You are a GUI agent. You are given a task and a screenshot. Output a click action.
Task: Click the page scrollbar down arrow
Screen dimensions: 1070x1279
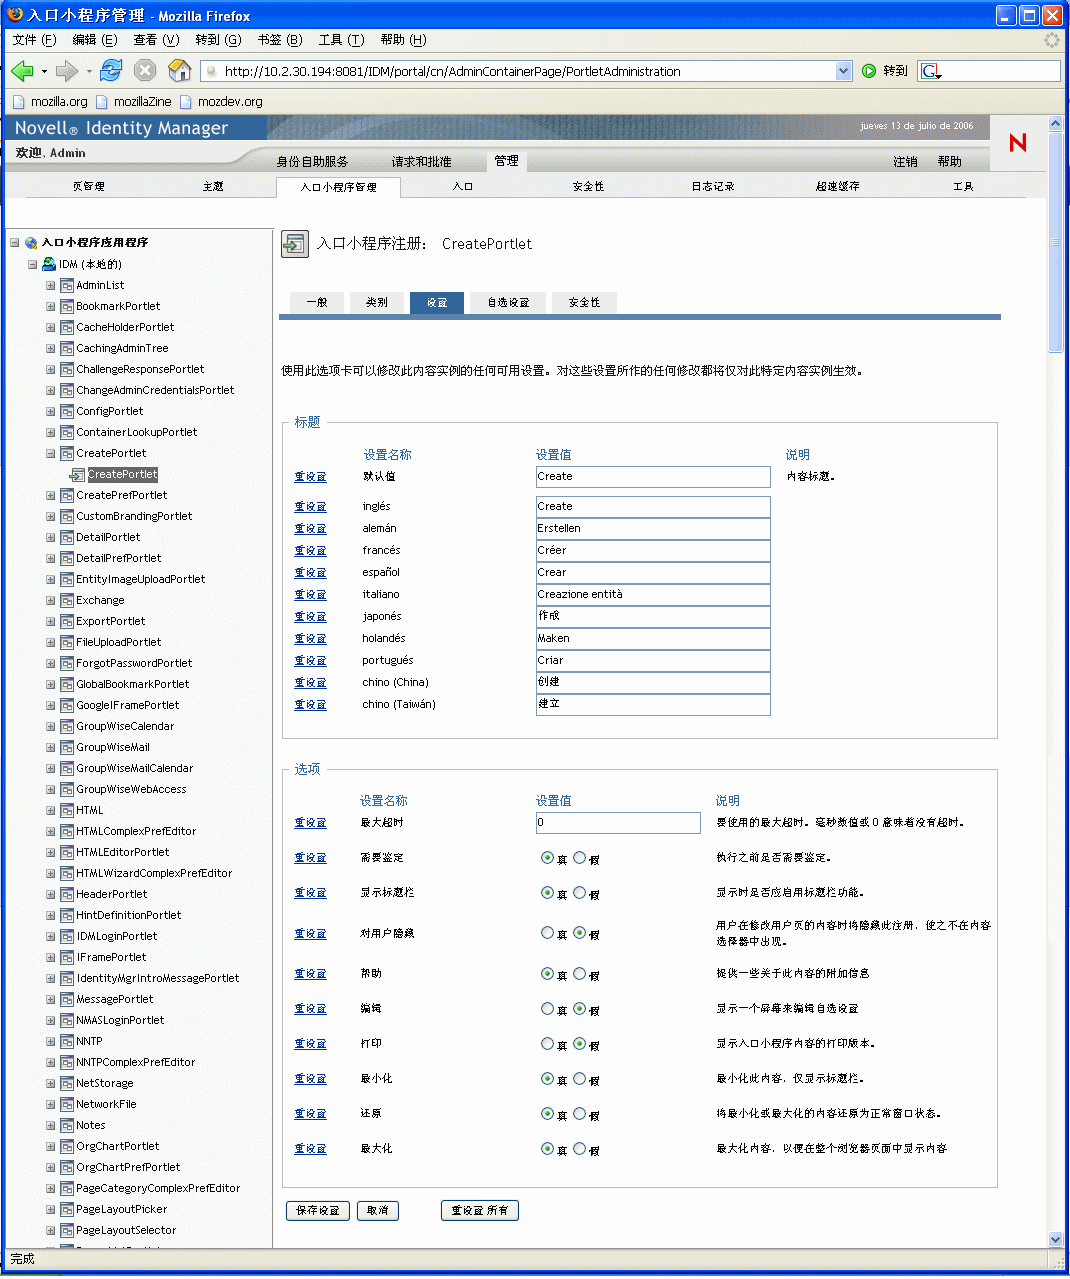[1056, 1240]
